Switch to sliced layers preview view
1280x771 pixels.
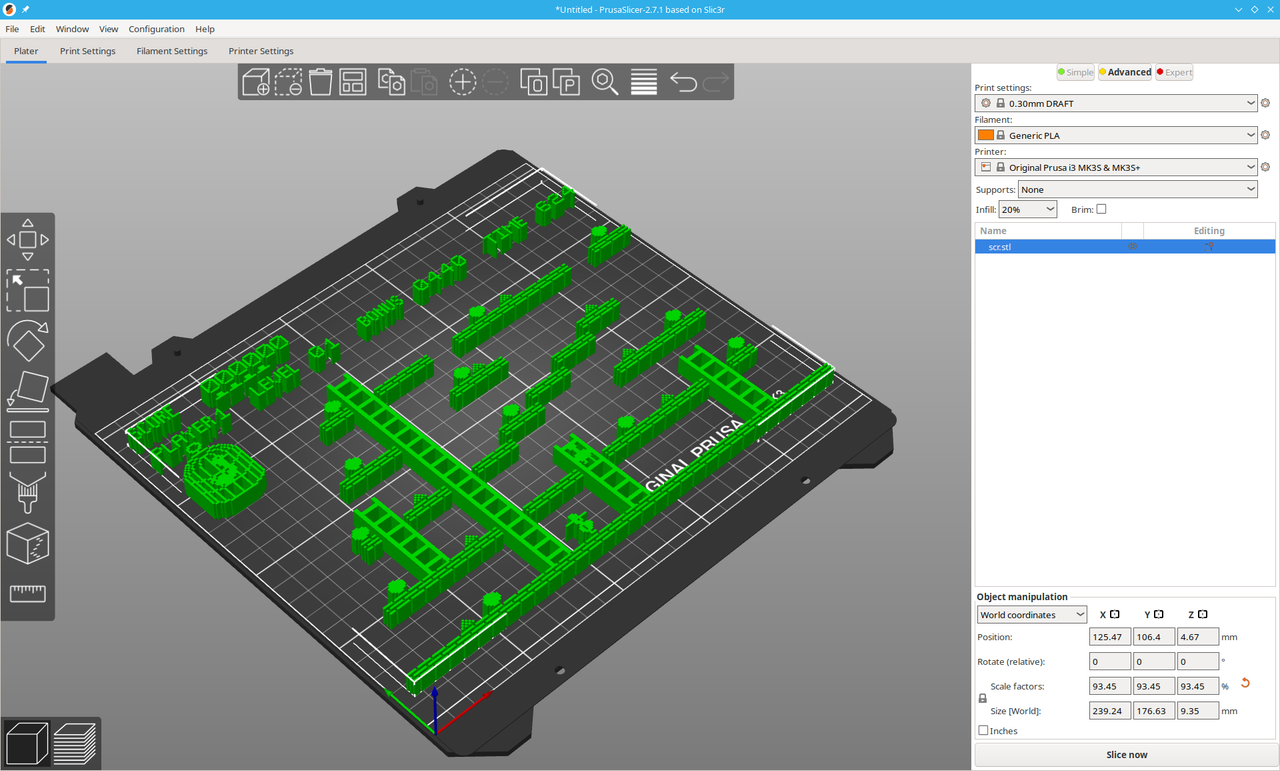pyautogui.click(x=75, y=744)
